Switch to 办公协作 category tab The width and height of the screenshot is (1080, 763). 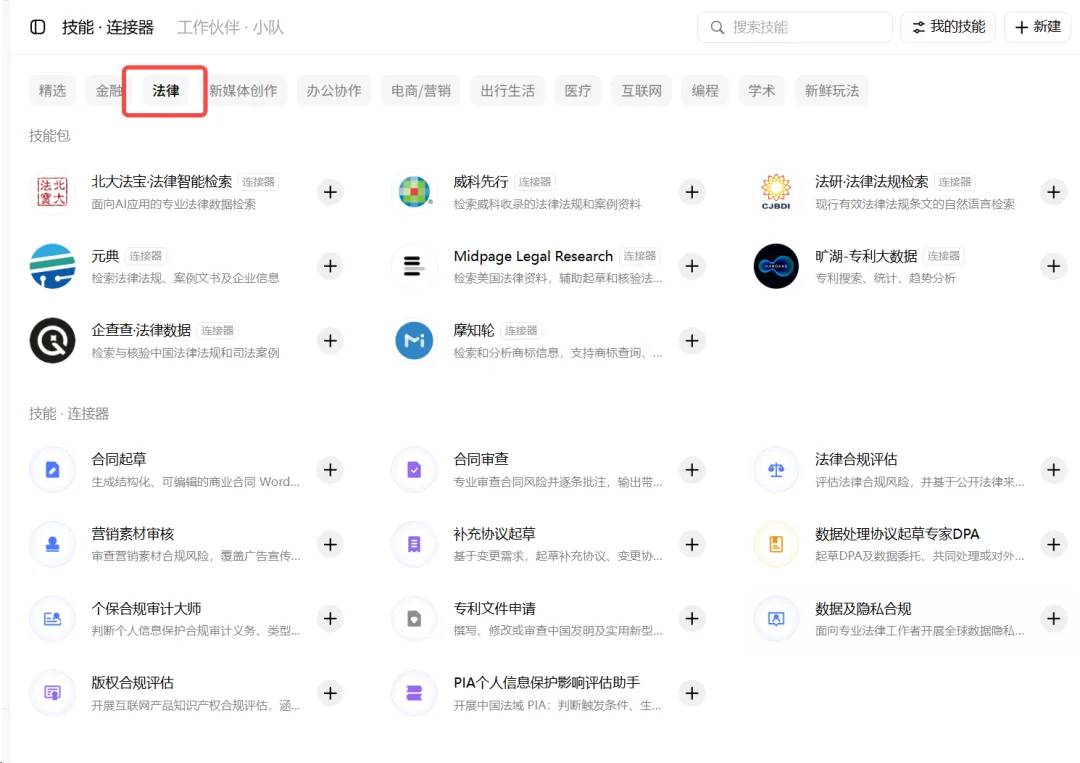point(334,90)
